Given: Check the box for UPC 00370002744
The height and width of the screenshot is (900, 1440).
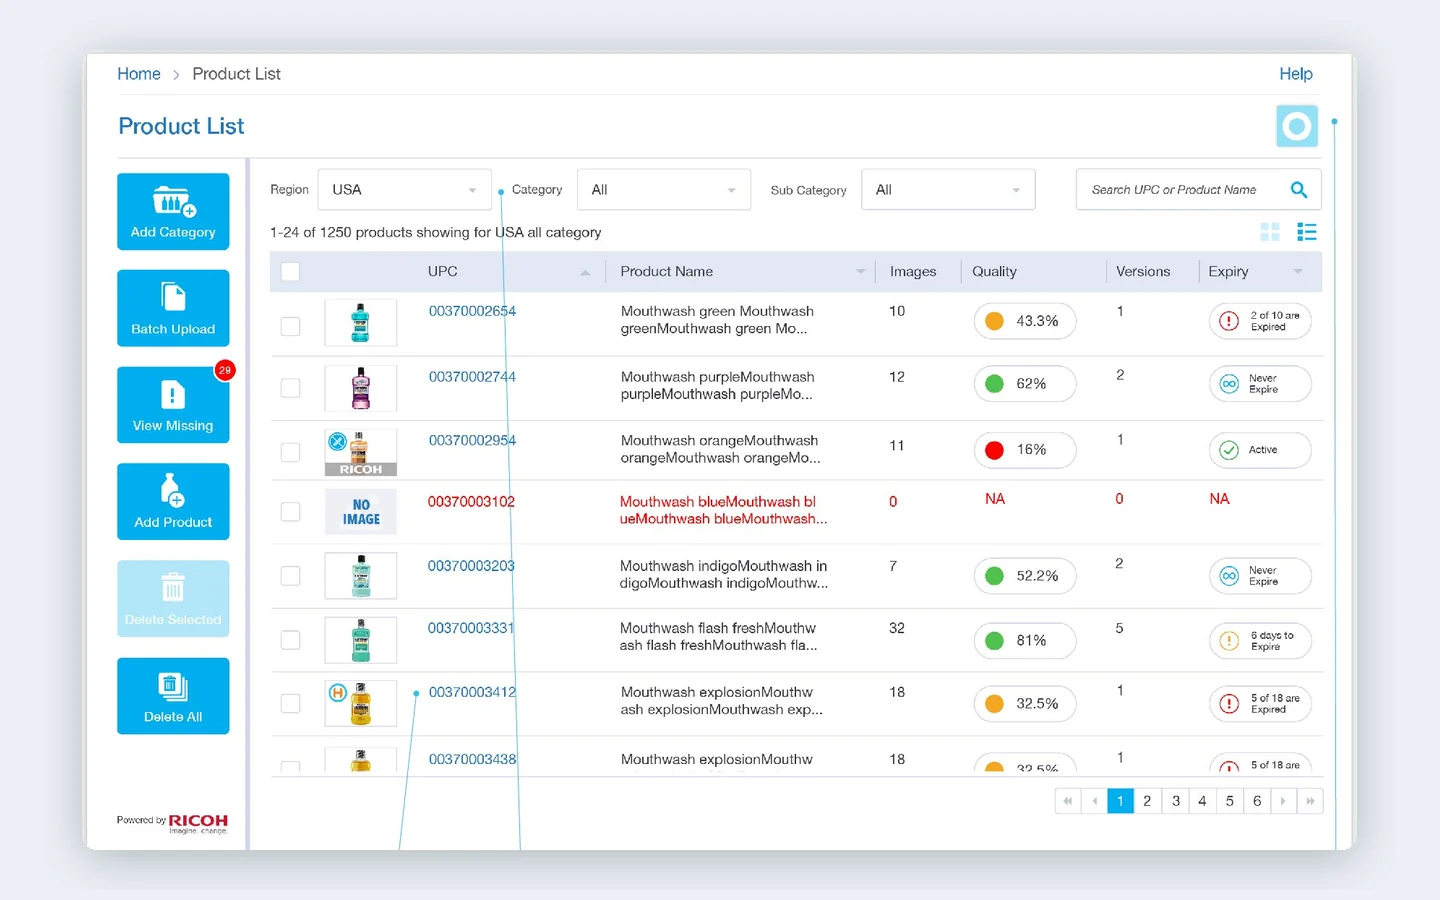Looking at the screenshot, I should click(290, 388).
